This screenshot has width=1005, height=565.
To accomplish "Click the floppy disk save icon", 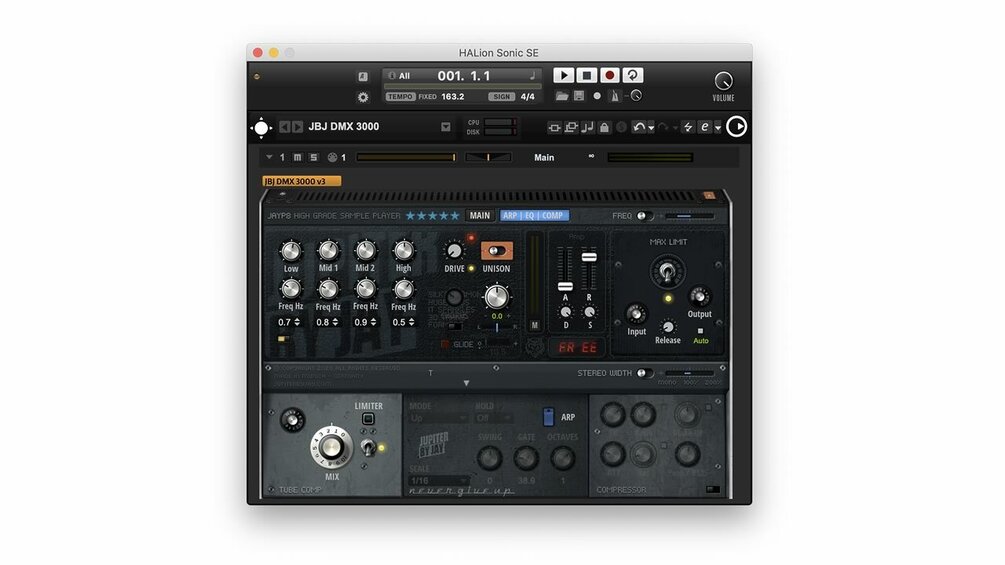I will 579,96.
